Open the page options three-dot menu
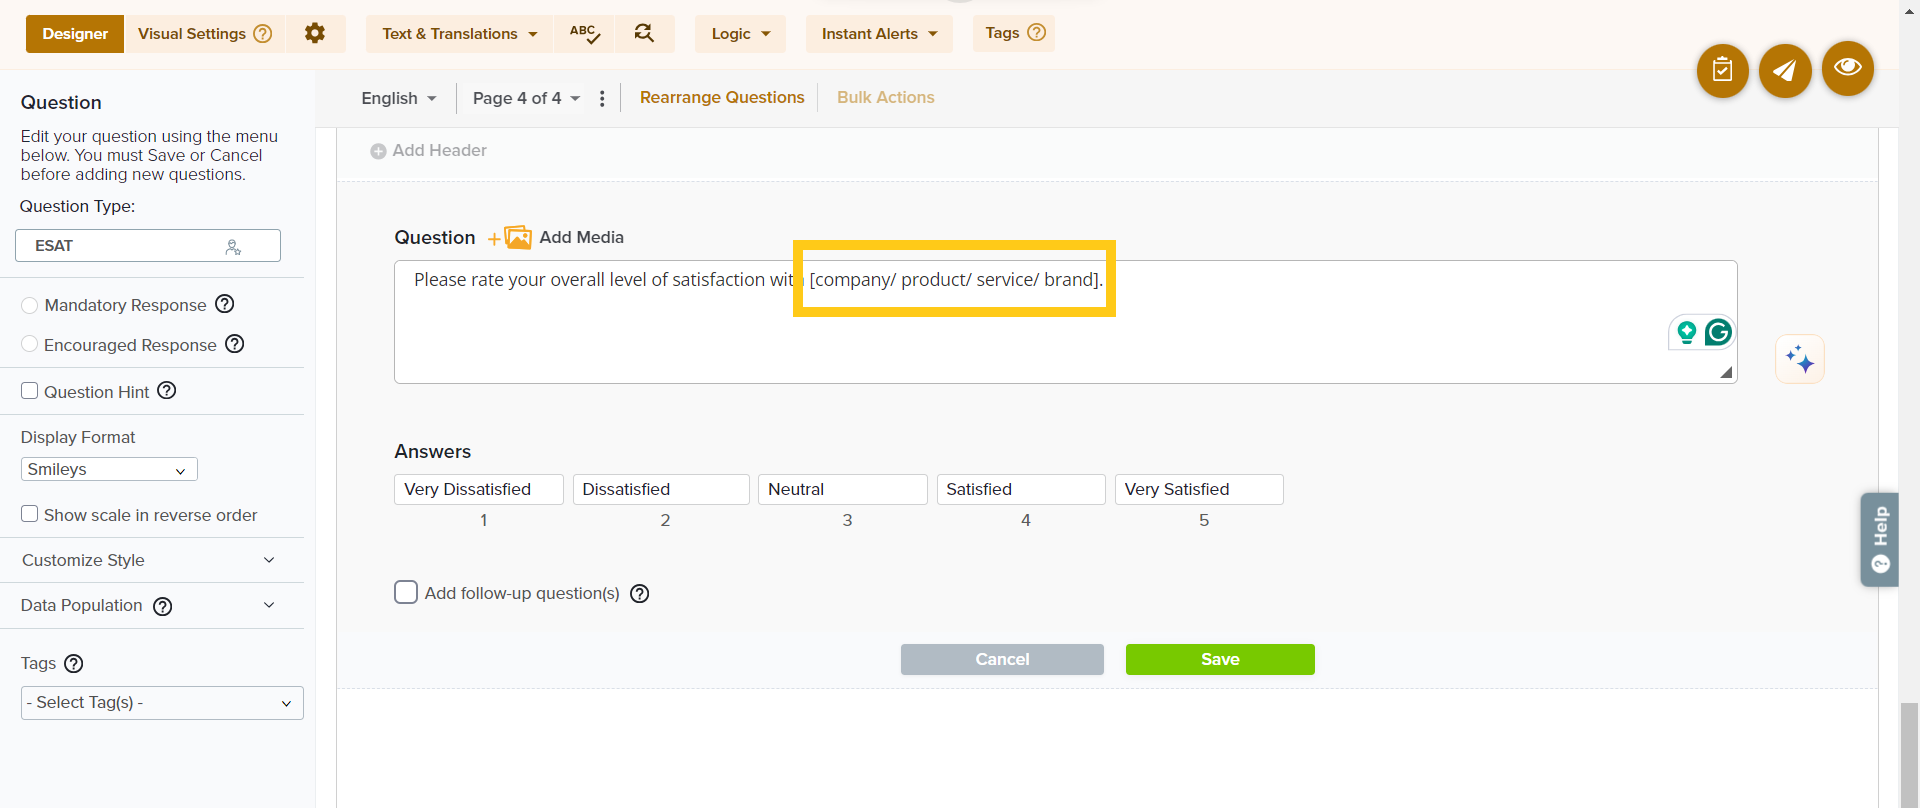Image resolution: width=1920 pixels, height=808 pixels. (x=602, y=98)
